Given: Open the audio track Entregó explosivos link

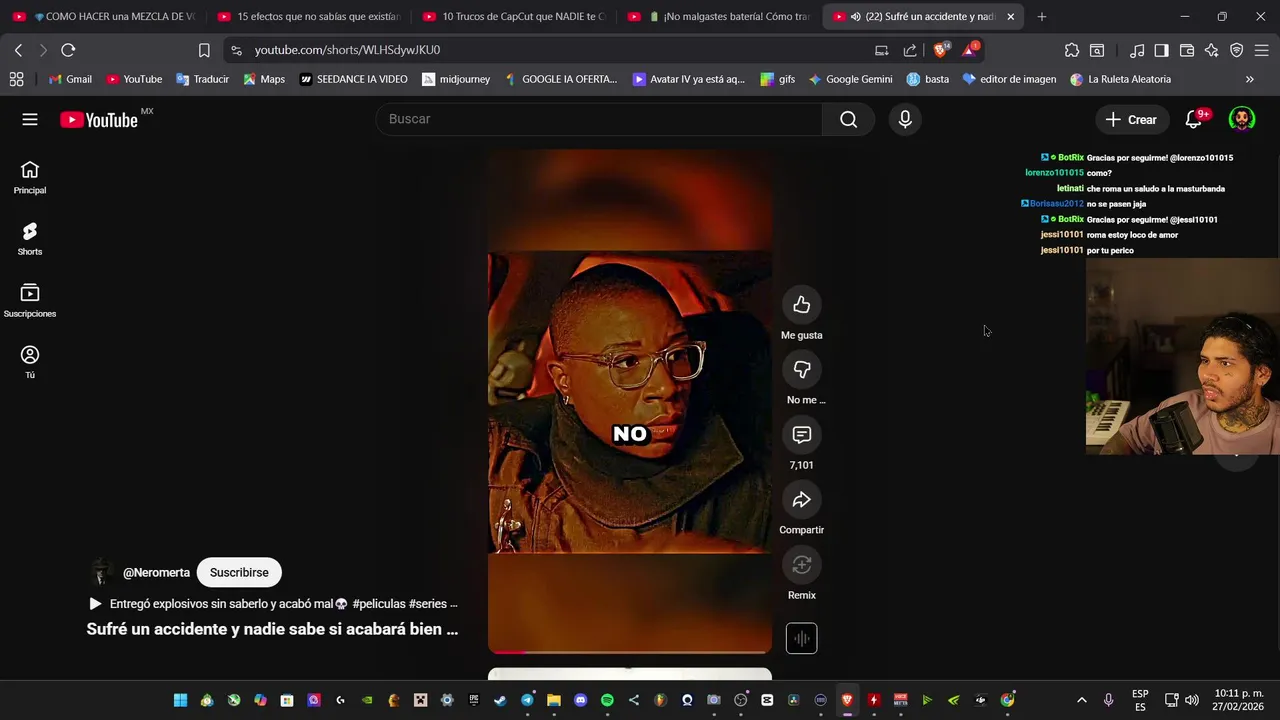Looking at the screenshot, I should click(x=273, y=604).
